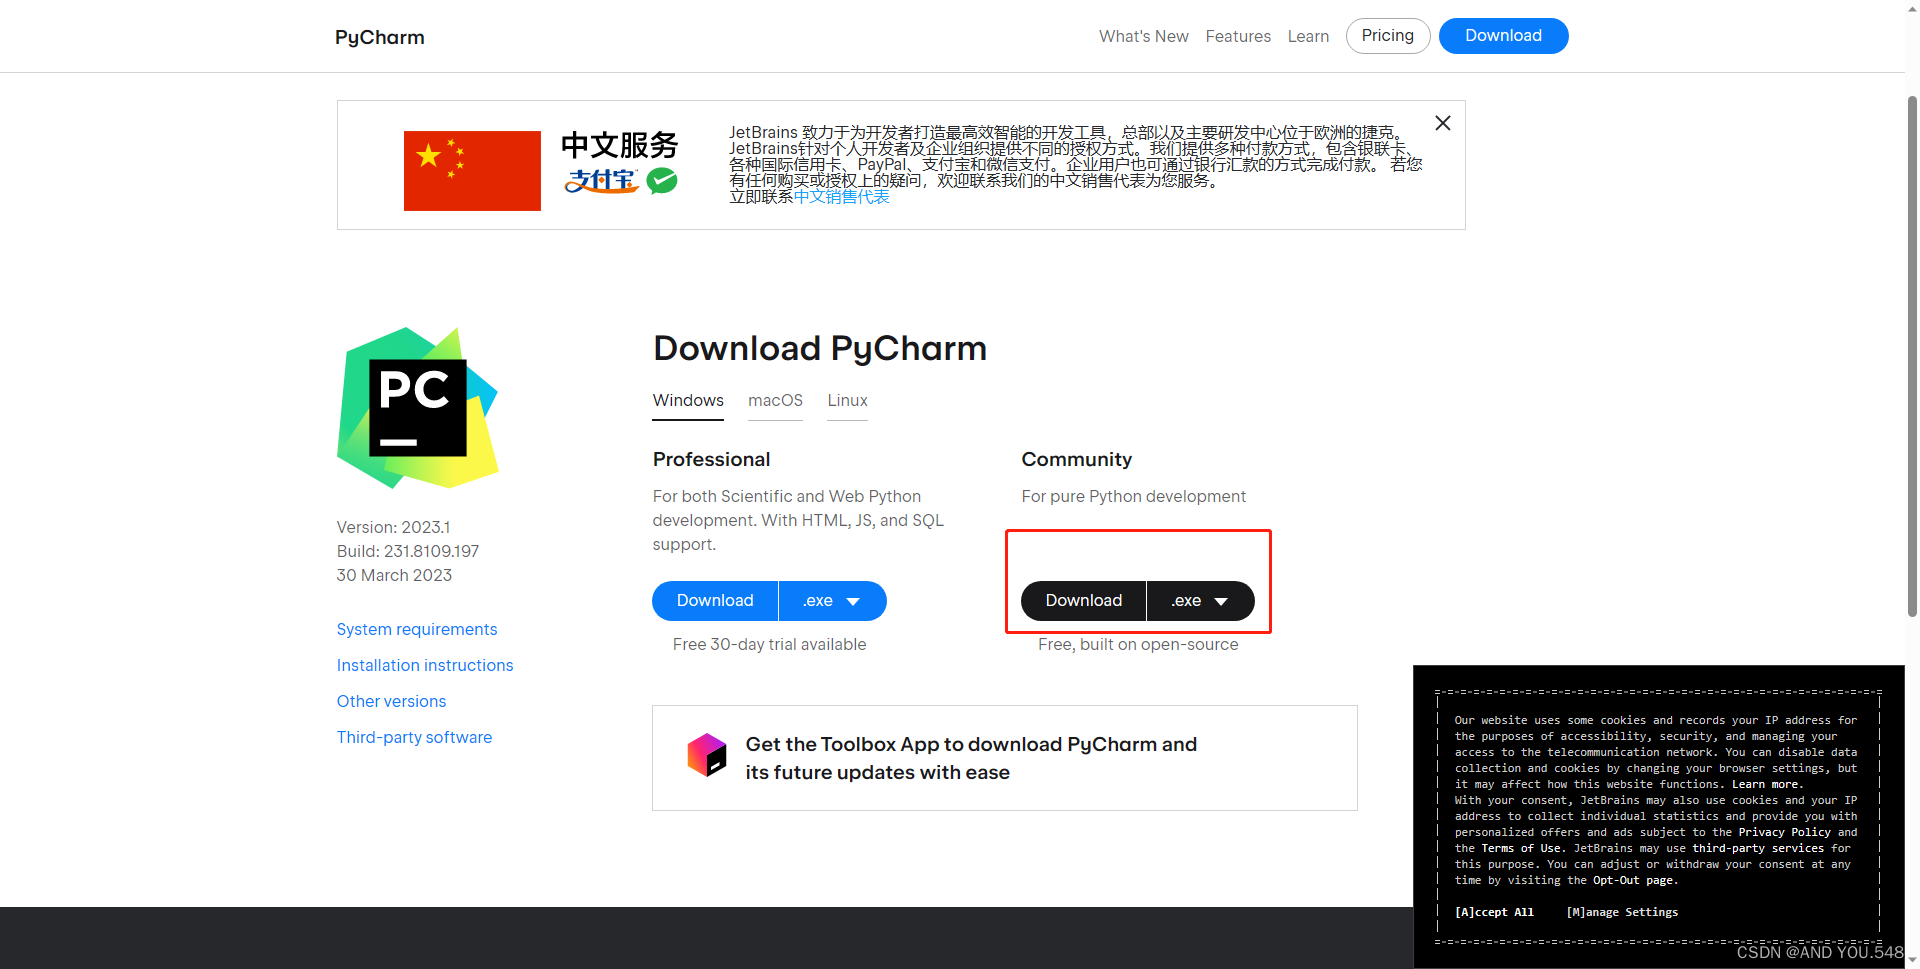Open Learn more link in cookie notice
This screenshot has height=969, width=1920.
(x=1768, y=784)
